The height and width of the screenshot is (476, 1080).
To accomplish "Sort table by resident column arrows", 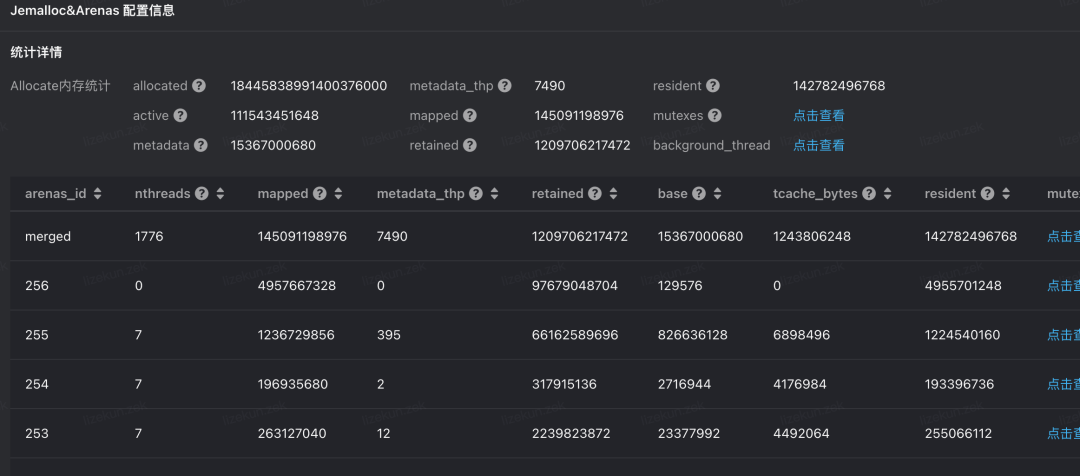I will [x=1006, y=194].
